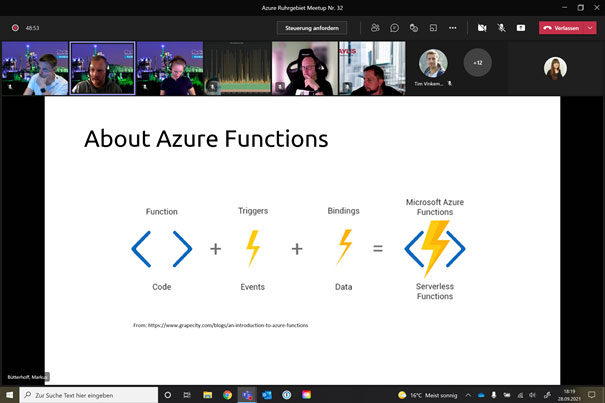Select participant tile with AYLIS background
605x403 pixels.
coord(372,68)
